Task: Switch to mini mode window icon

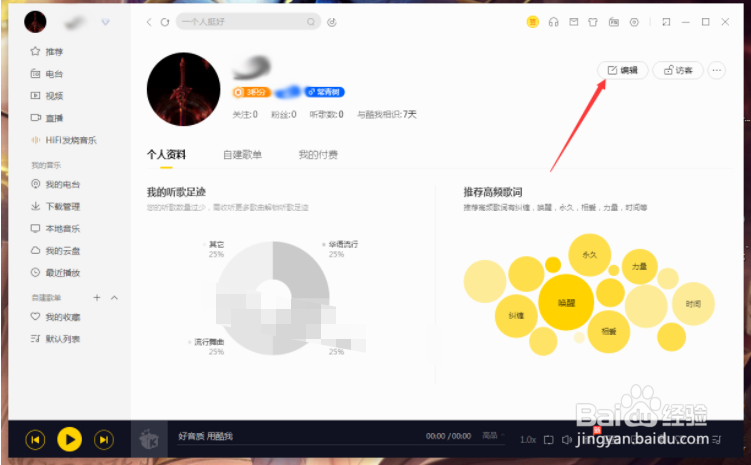Action: 666,22
